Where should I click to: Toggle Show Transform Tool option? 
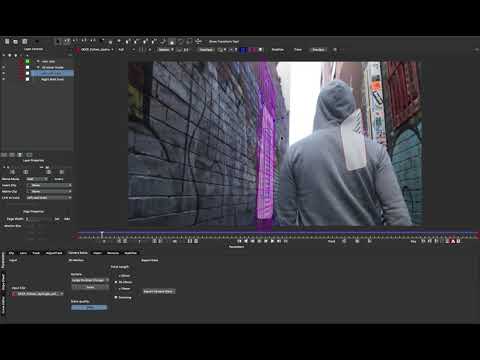[x=224, y=41]
